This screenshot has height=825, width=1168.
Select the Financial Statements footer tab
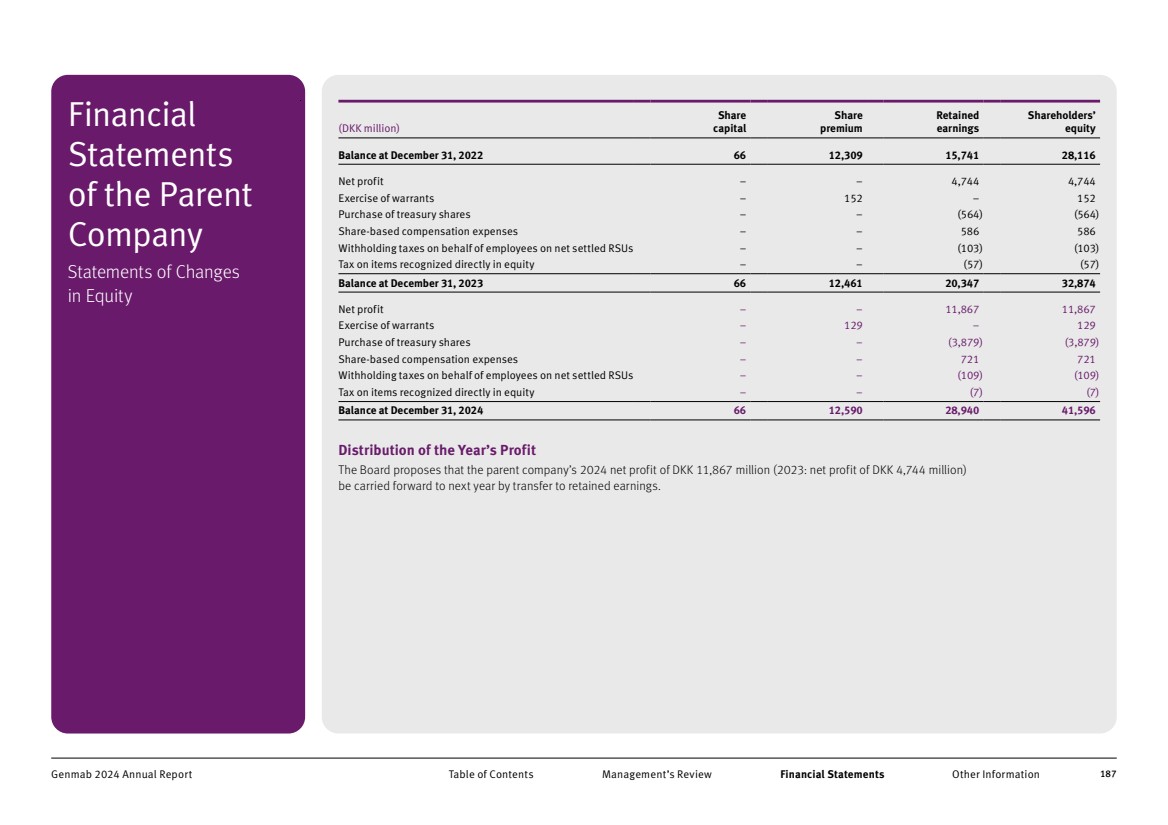[x=831, y=774]
